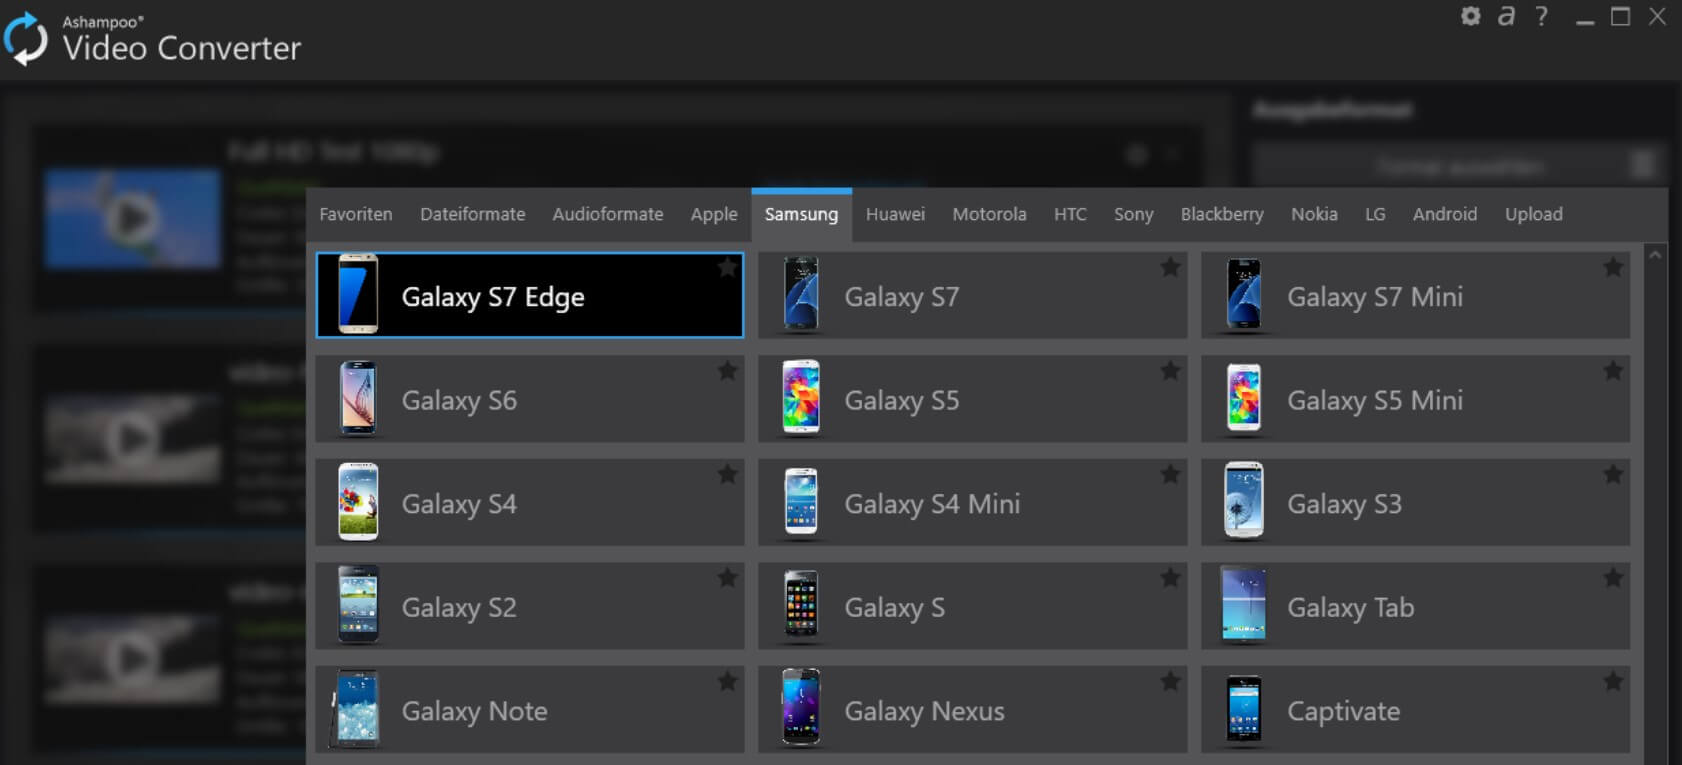The image size is (1682, 765).
Task: Switch to the Android tab
Action: 1444,214
